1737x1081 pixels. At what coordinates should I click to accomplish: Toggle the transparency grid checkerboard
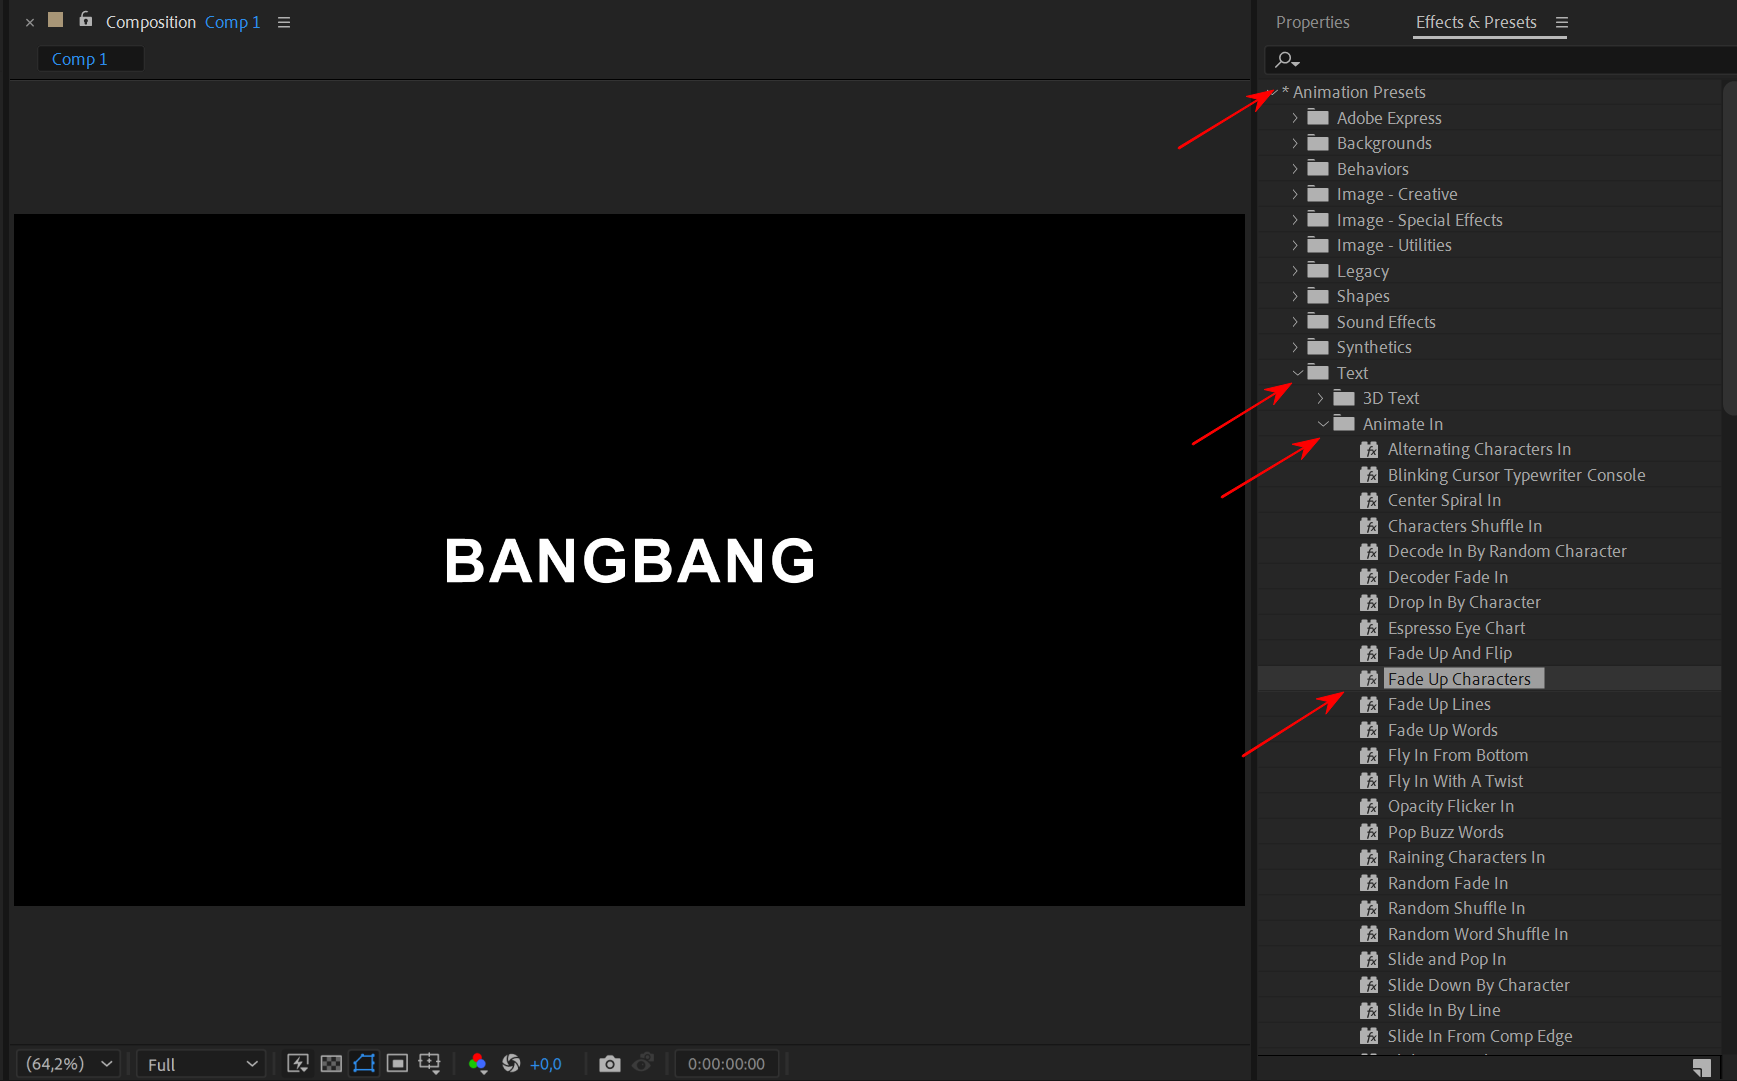point(331,1063)
